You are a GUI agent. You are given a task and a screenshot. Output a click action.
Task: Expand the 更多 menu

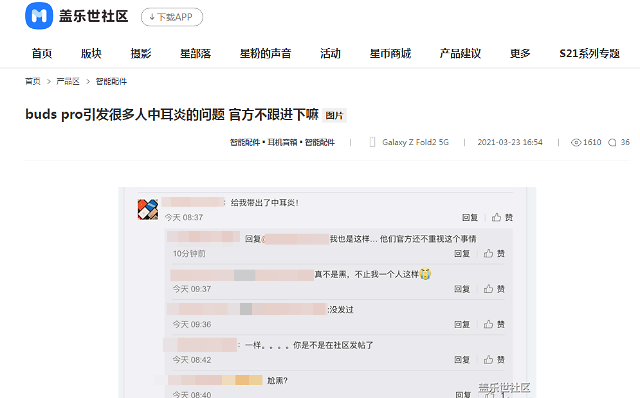tap(520, 53)
